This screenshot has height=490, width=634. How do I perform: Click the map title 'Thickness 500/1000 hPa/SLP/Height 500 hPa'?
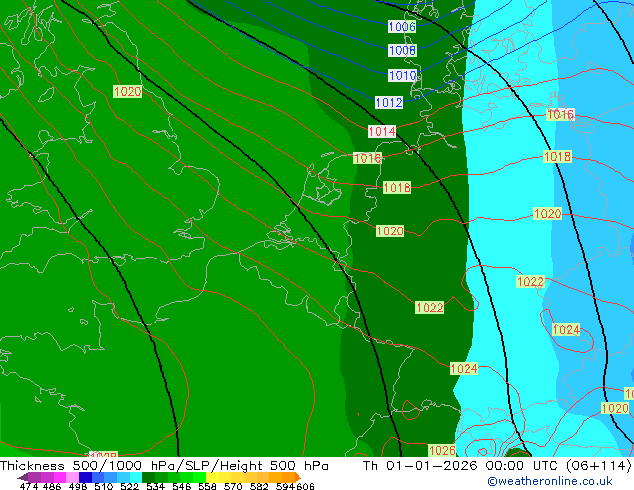coord(164,466)
